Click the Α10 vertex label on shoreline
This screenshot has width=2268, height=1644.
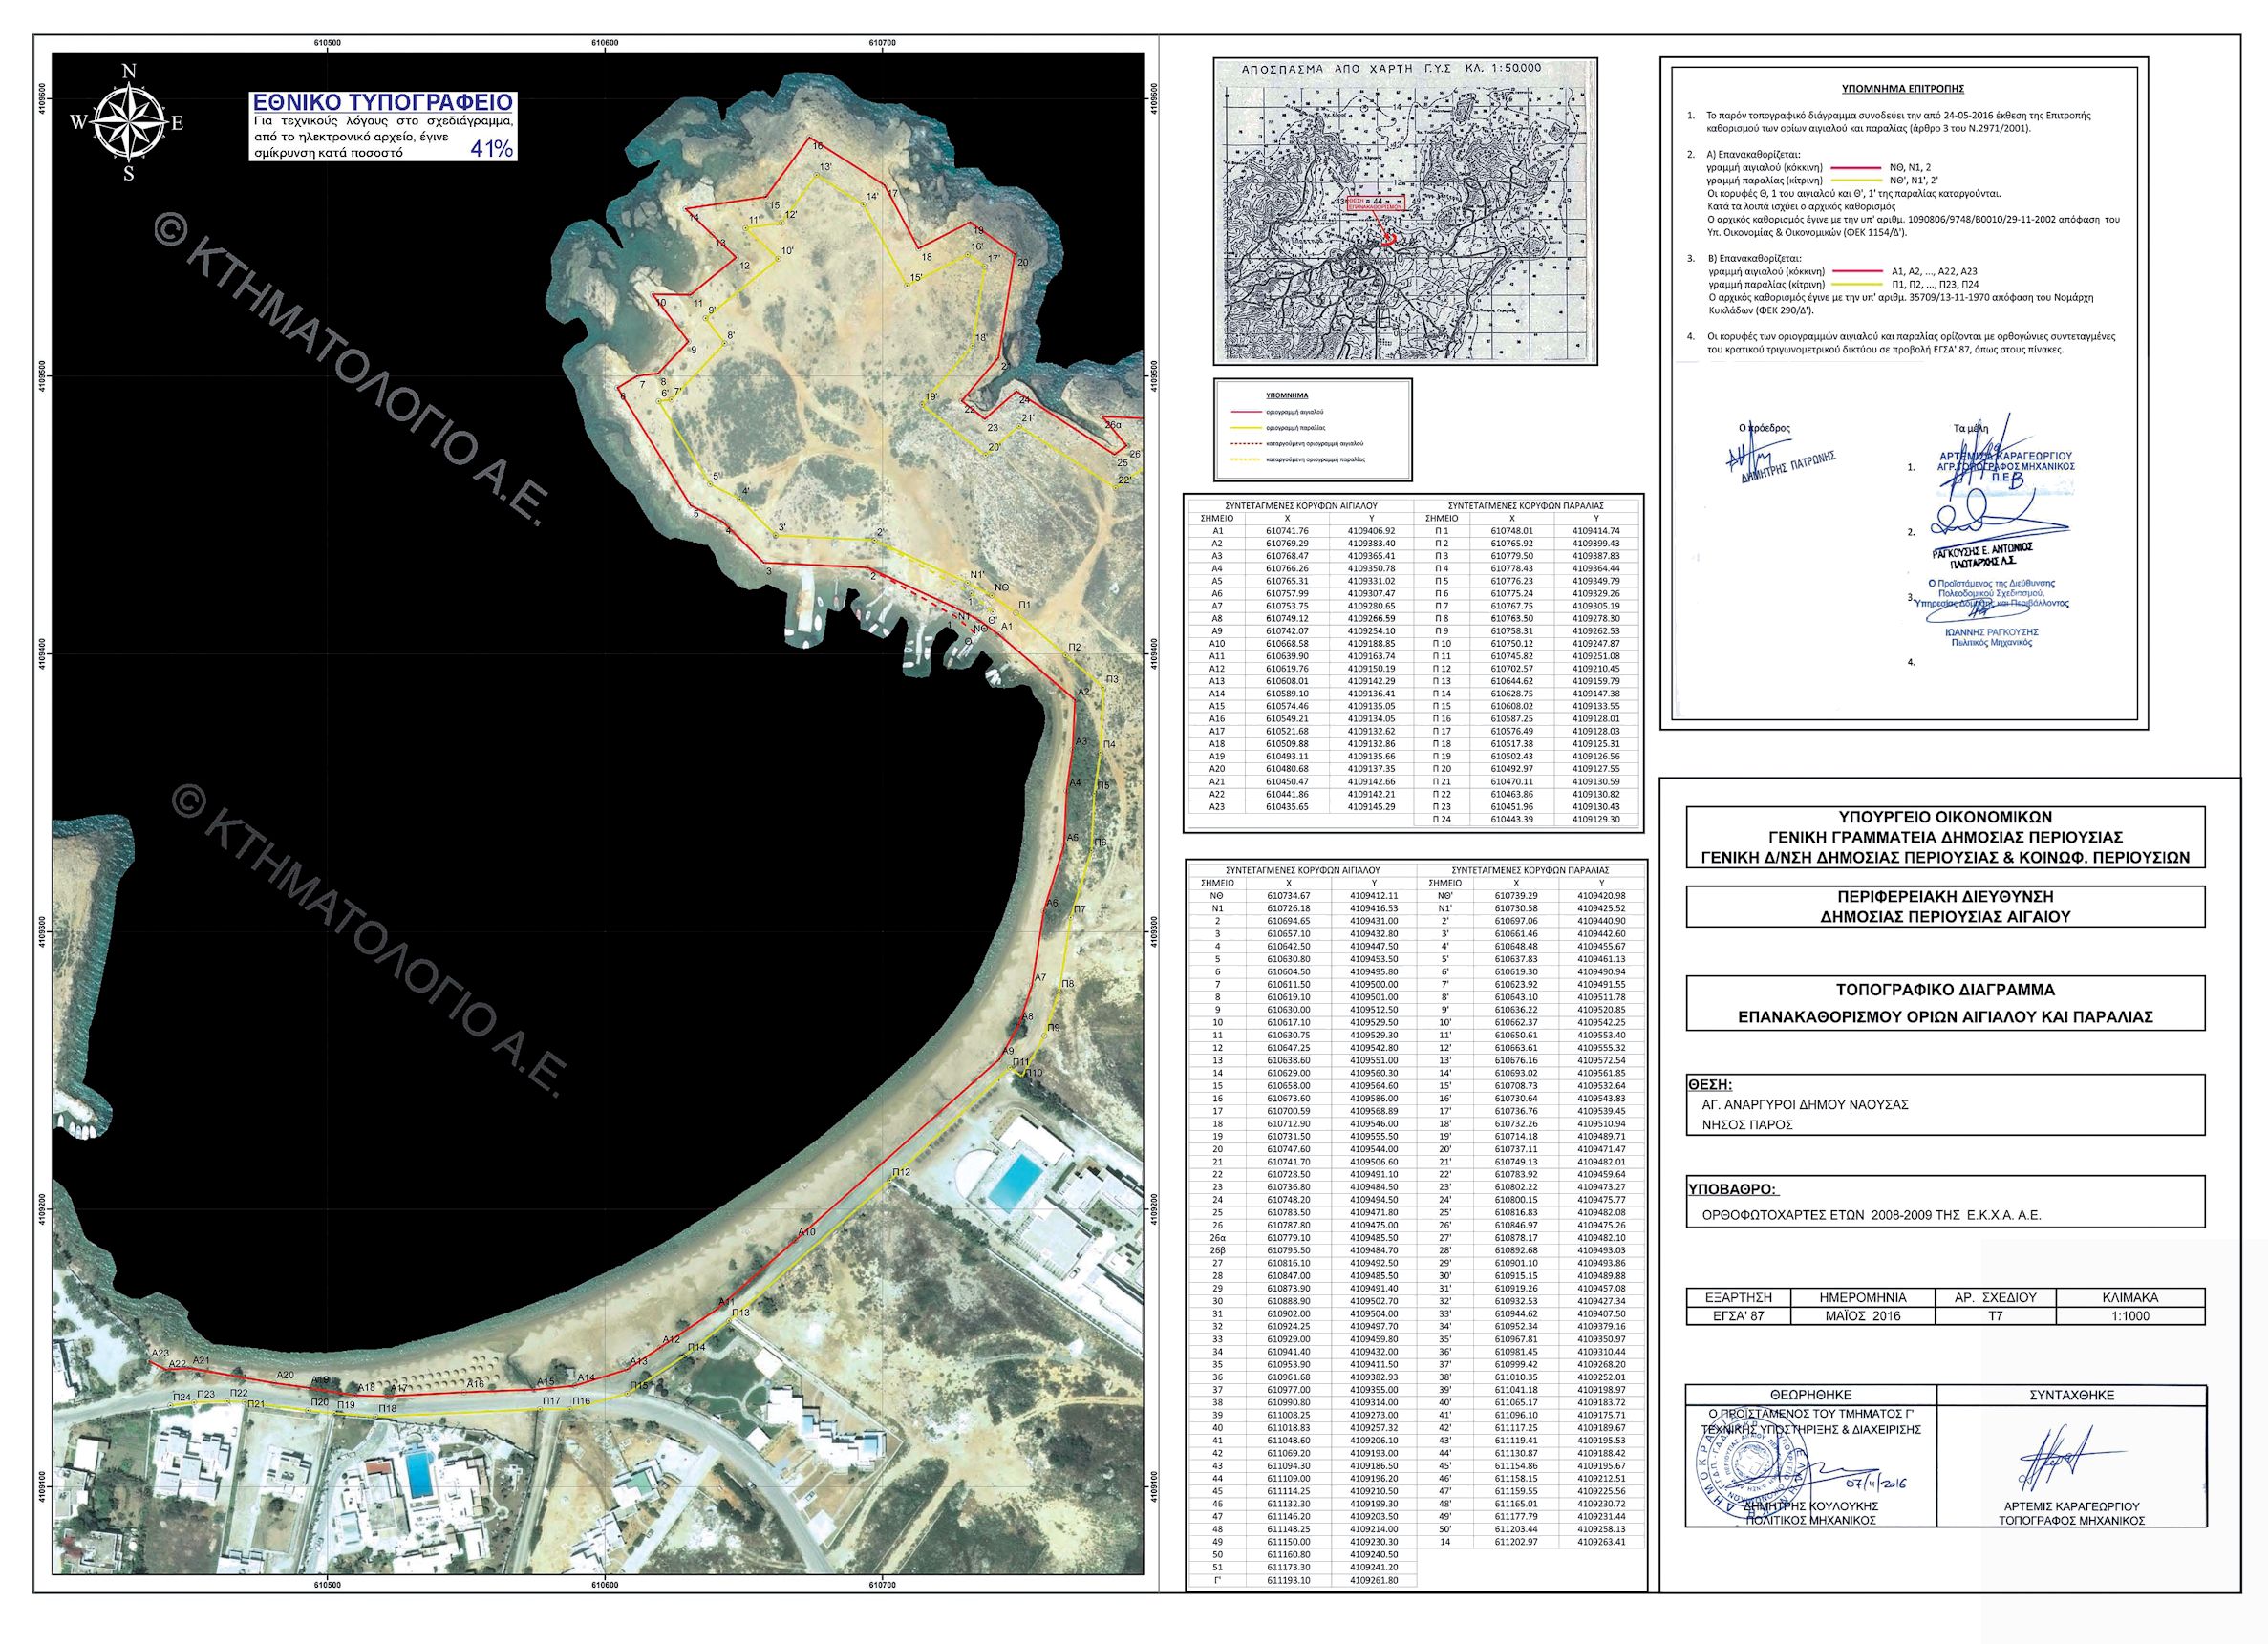point(806,1232)
